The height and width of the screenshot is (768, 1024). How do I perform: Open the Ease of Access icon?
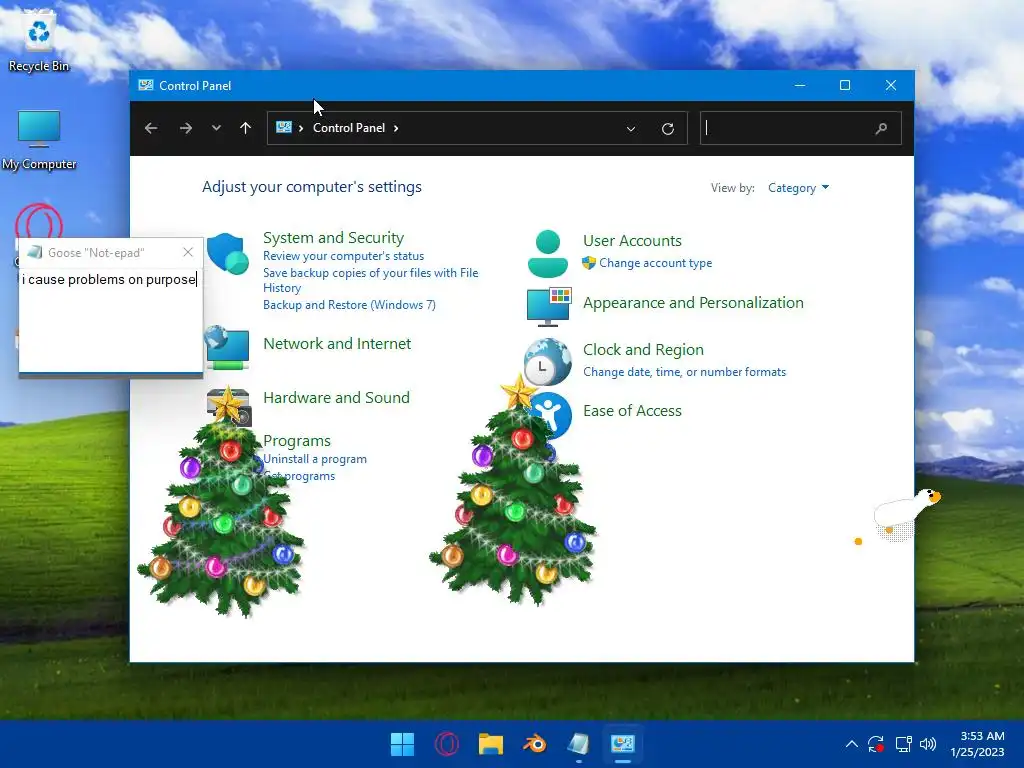pos(552,414)
